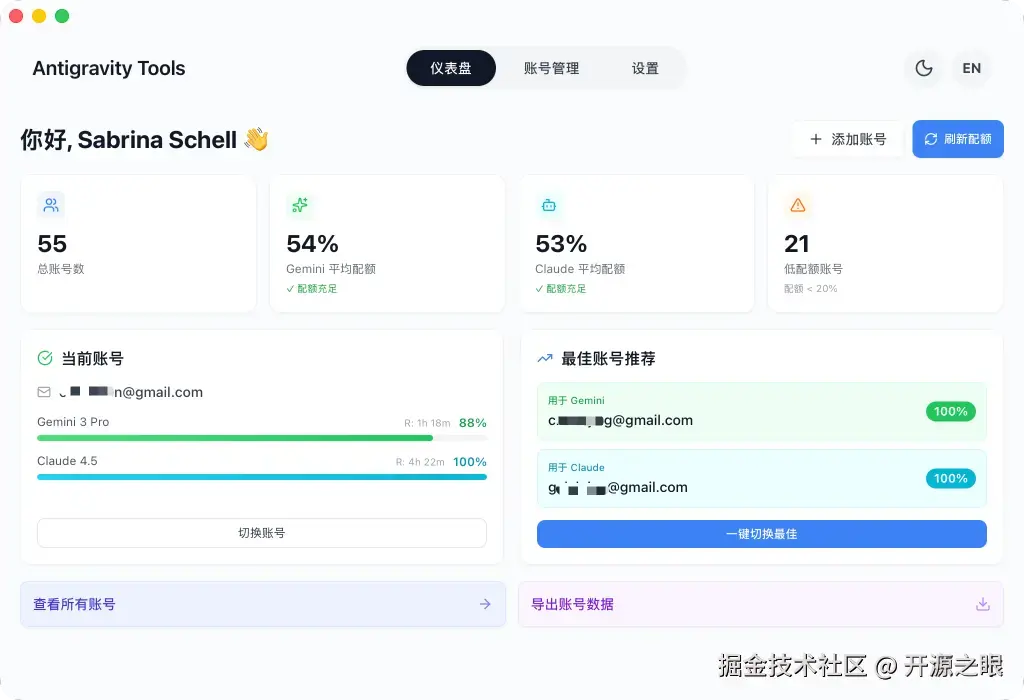The image size is (1024, 700).
Task: Switch to the 账号管理 tab
Action: pos(553,68)
